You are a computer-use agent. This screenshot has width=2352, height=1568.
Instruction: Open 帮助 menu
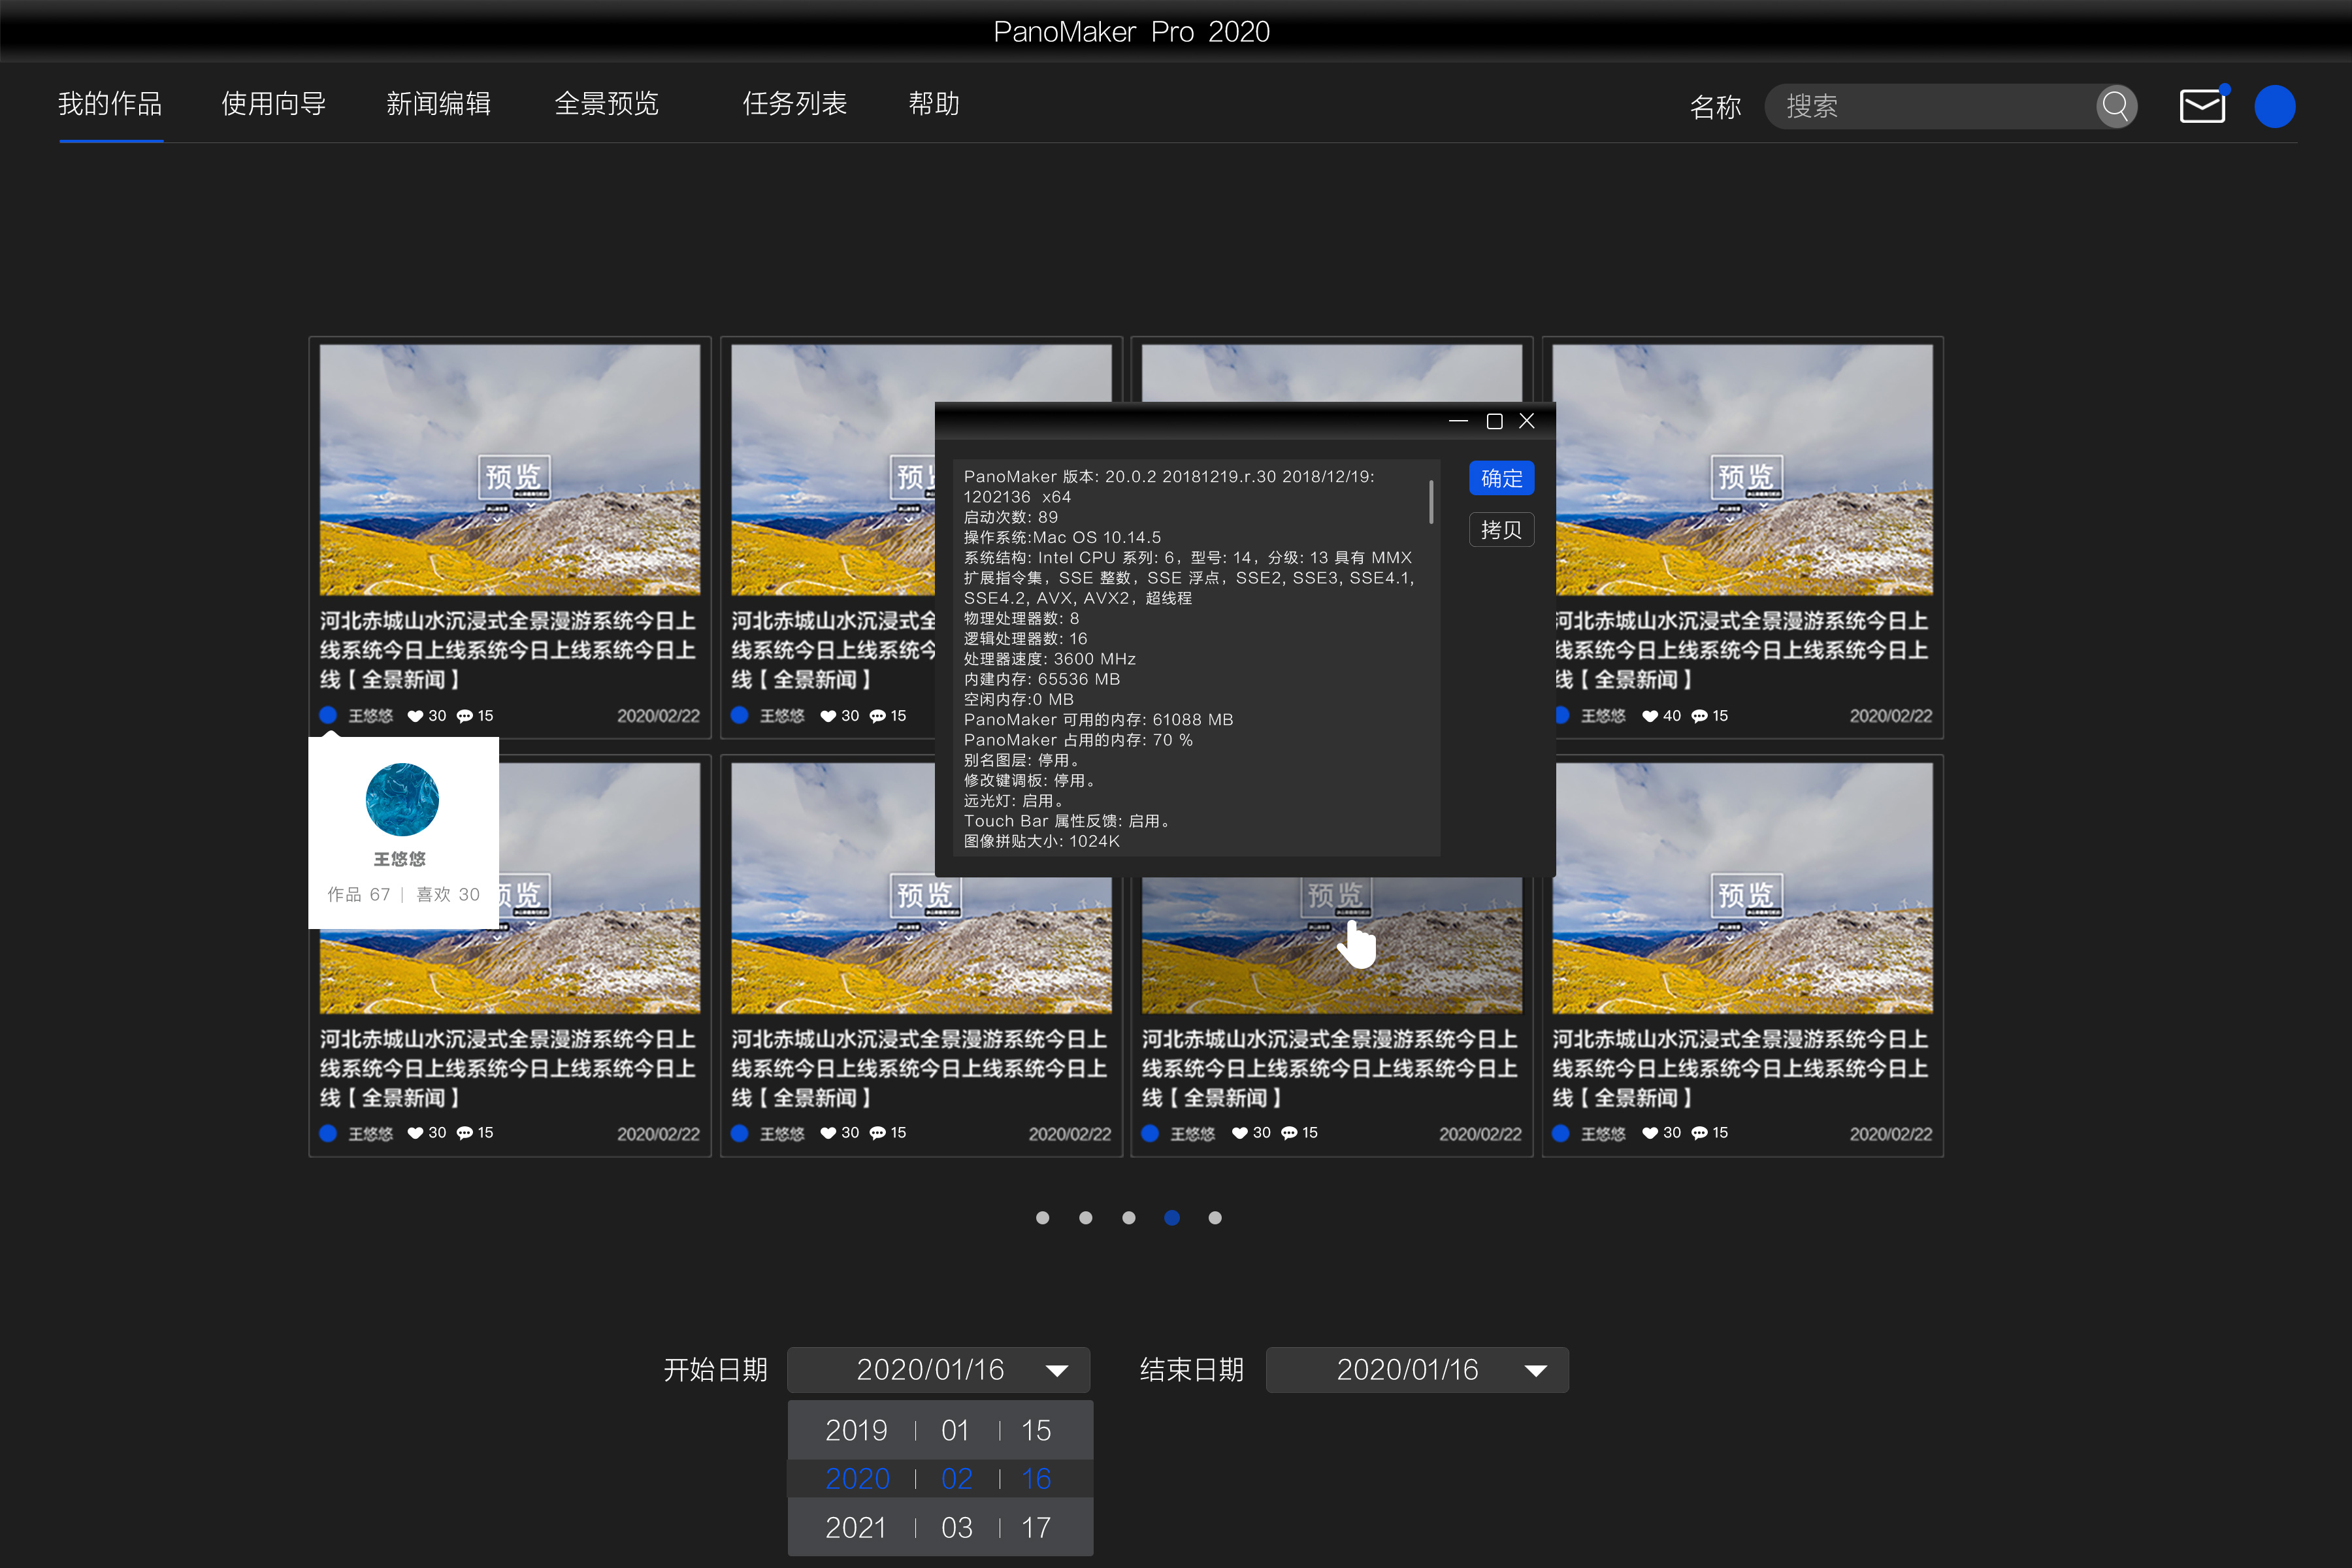934,104
